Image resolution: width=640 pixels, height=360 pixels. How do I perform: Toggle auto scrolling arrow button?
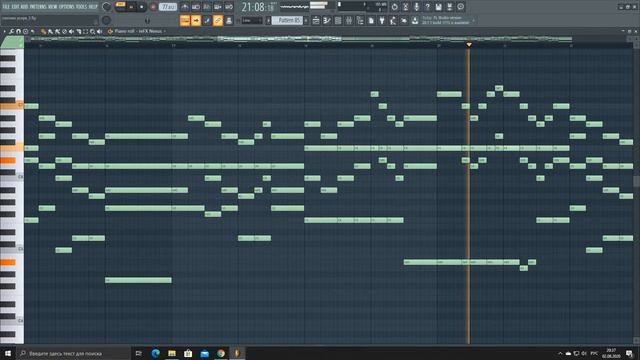pyautogui.click(x=196, y=20)
